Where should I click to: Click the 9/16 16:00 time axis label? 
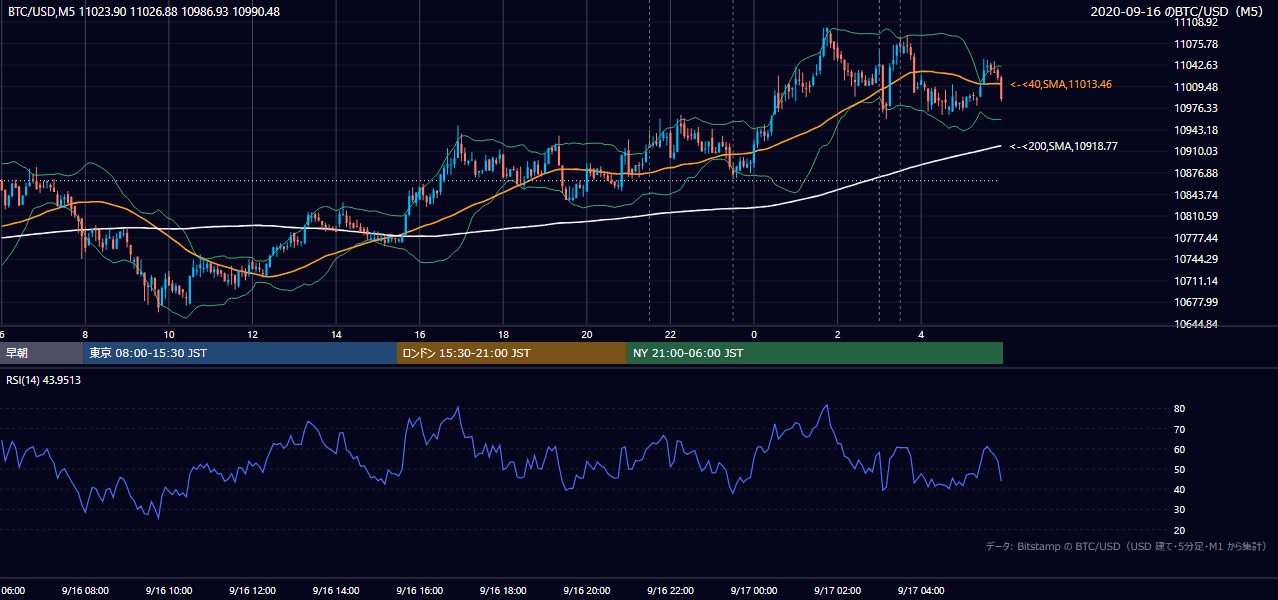420,591
